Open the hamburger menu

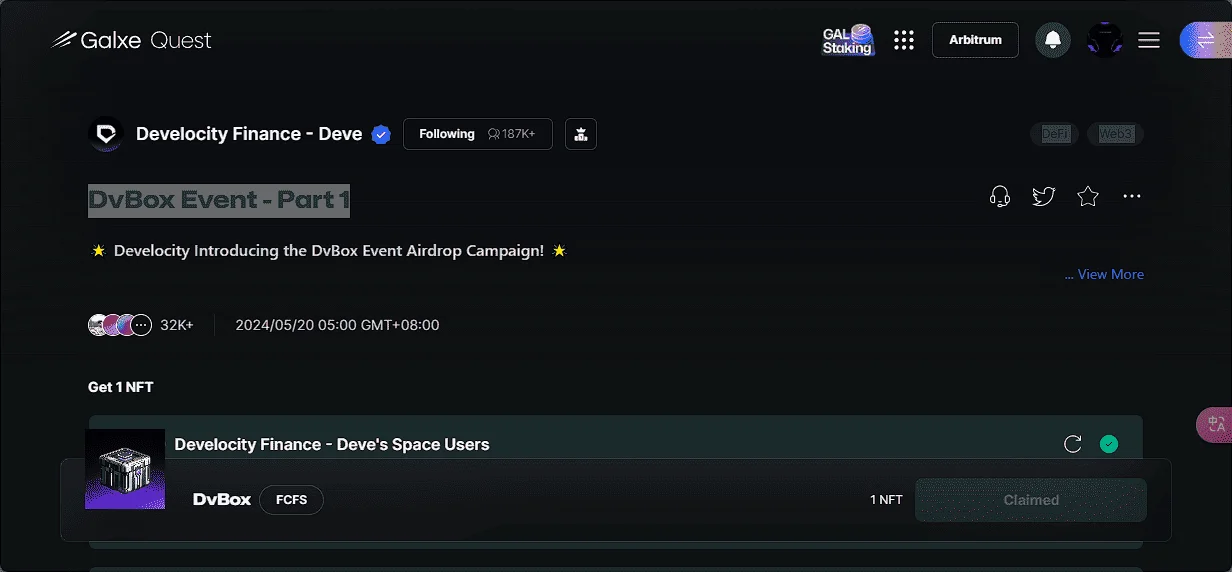(1149, 40)
